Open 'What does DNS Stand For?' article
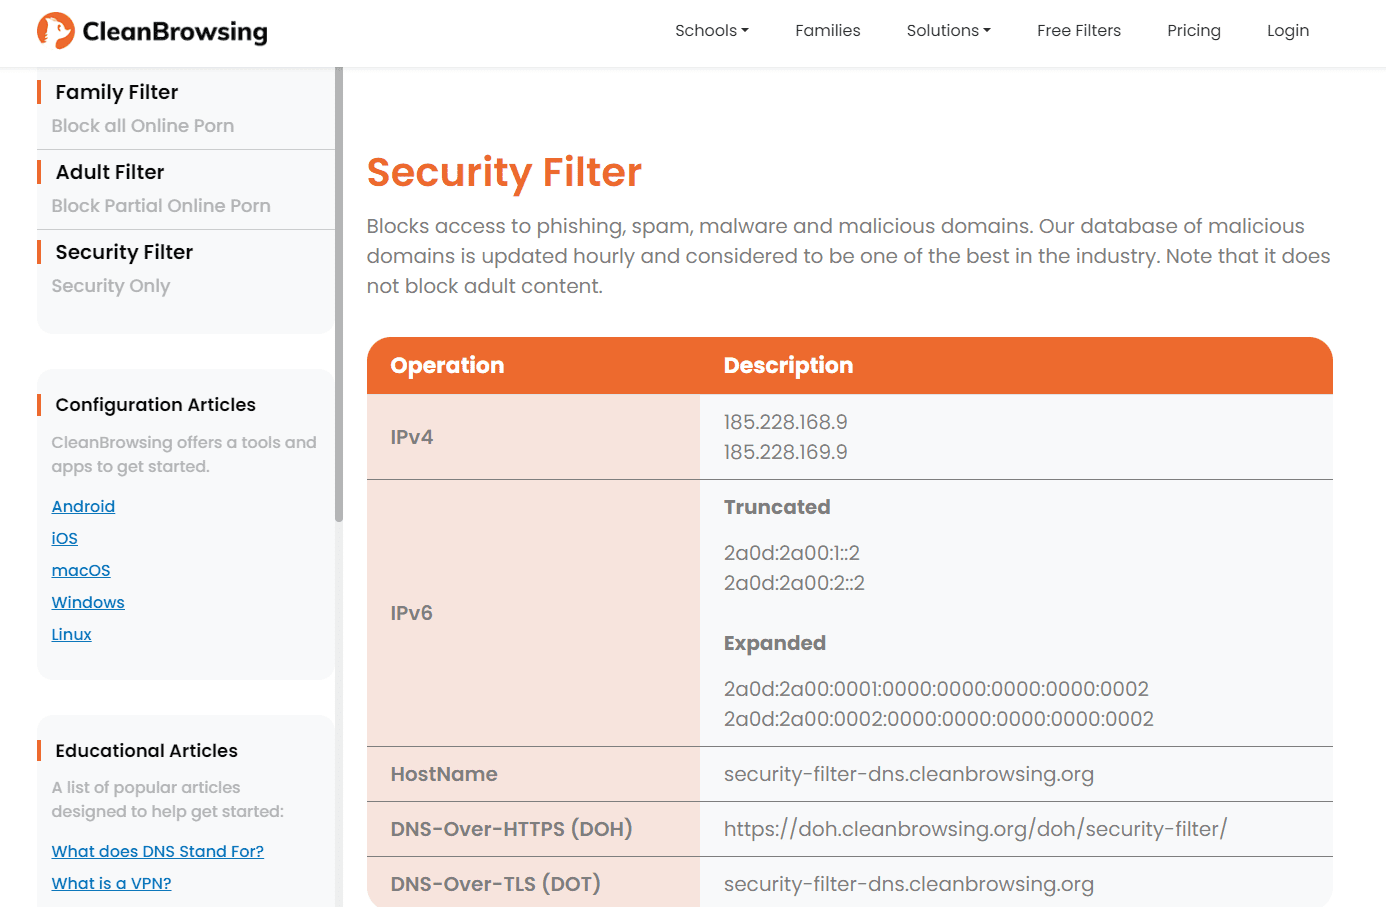This screenshot has height=907, width=1386. [158, 852]
